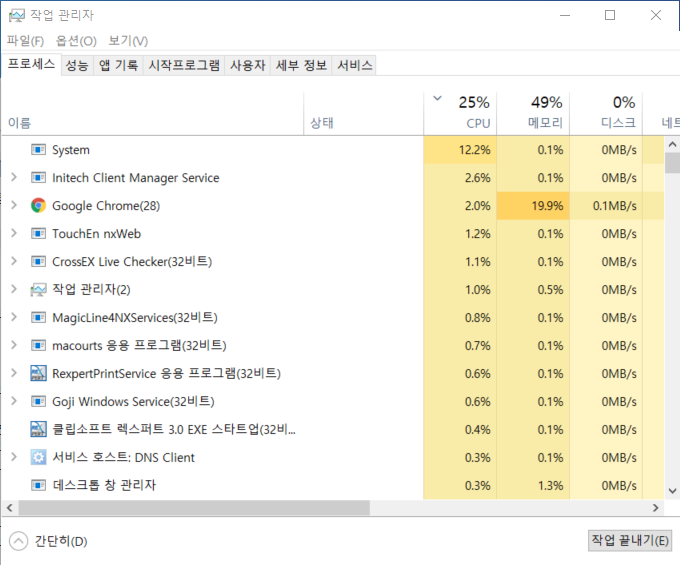Screen dimensions: 680x565
Task: Click Chrome memory value 19.9%
Action: coord(547,206)
